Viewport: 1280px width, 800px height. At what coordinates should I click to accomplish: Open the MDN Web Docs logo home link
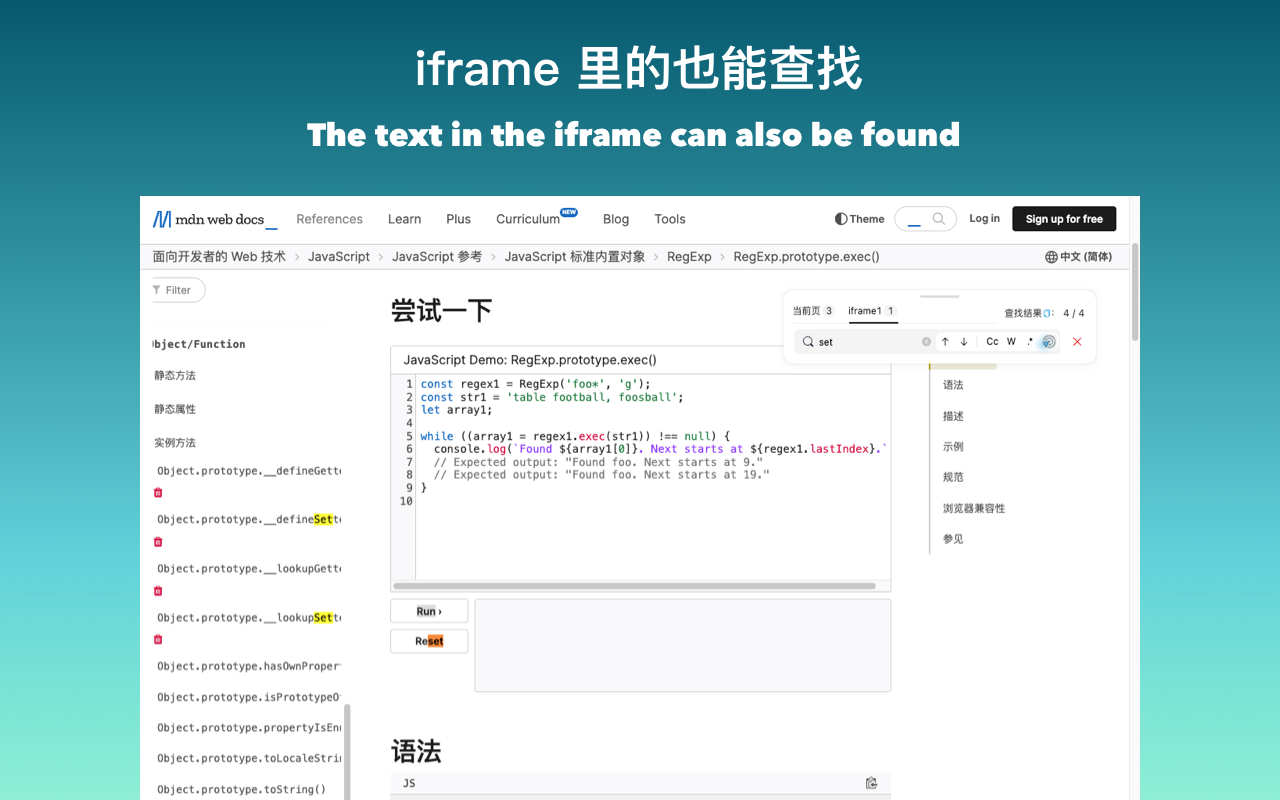[214, 219]
